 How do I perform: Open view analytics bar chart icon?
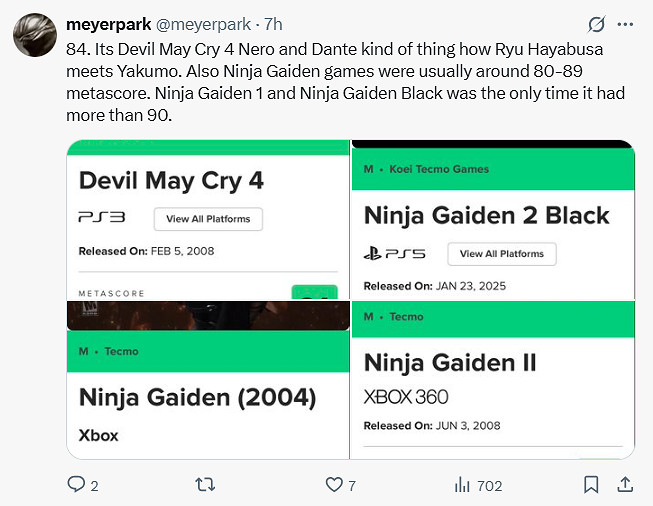tap(462, 485)
